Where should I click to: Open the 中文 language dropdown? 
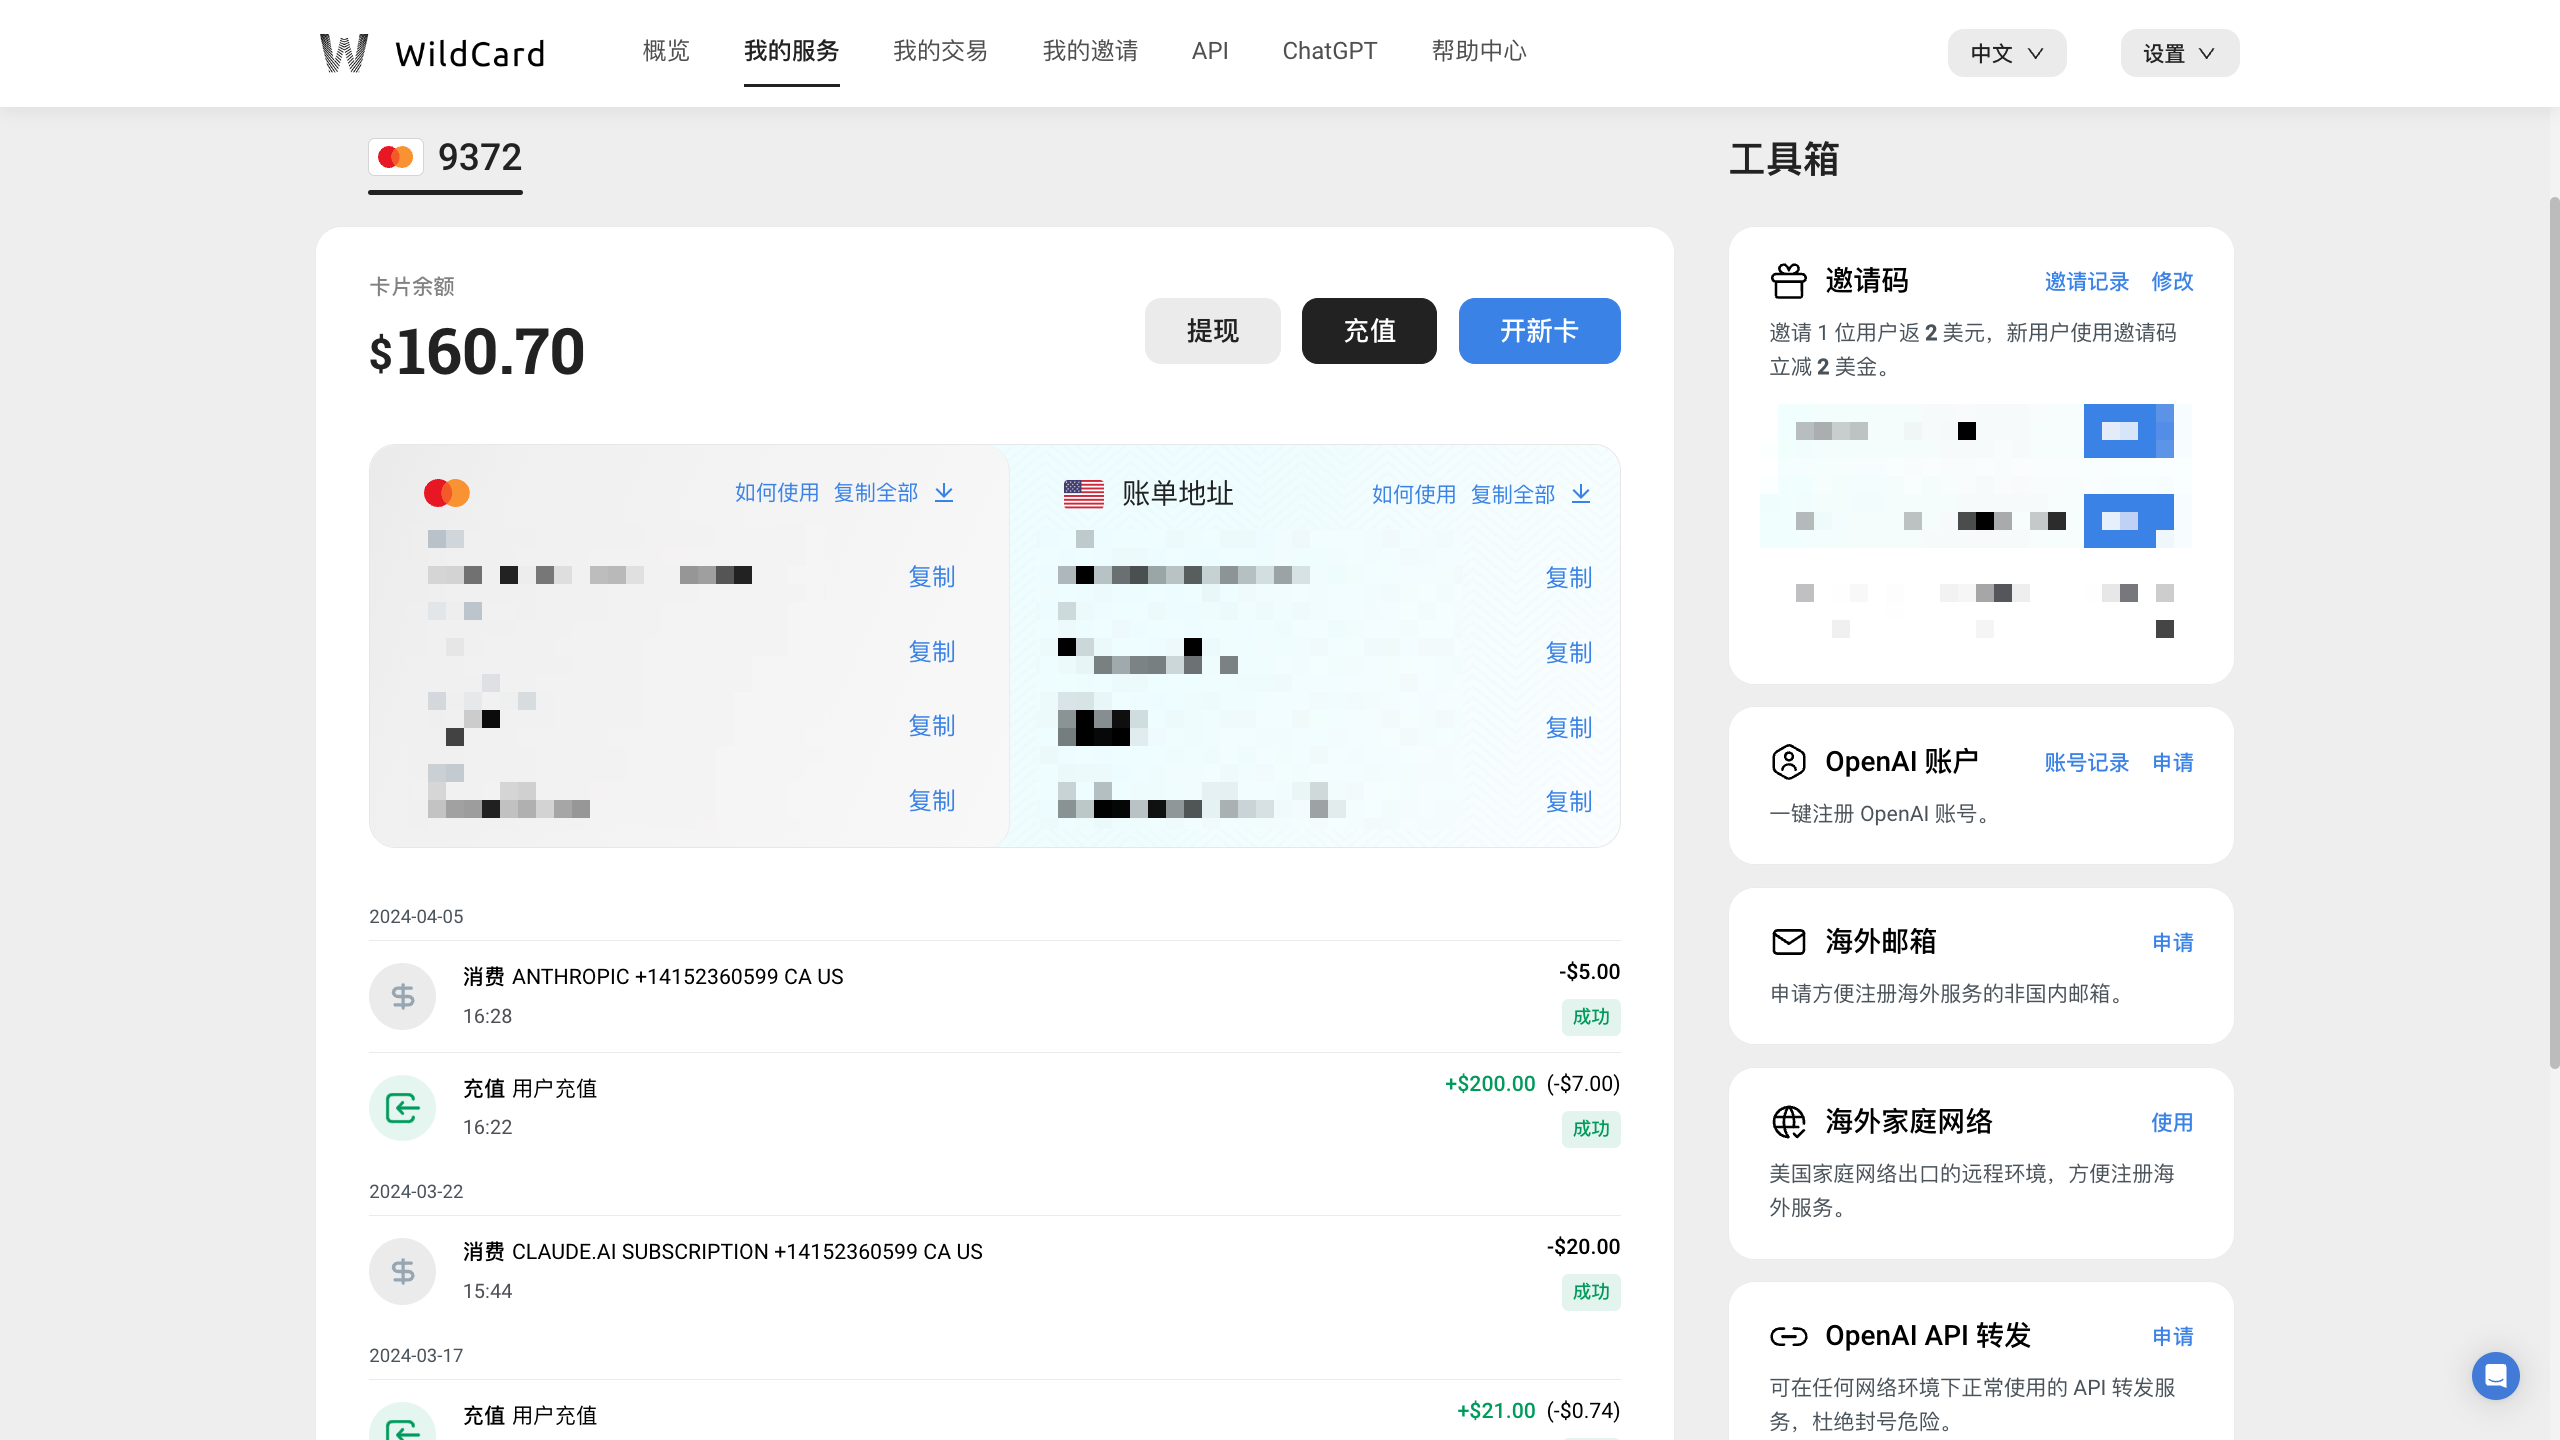[x=2006, y=53]
